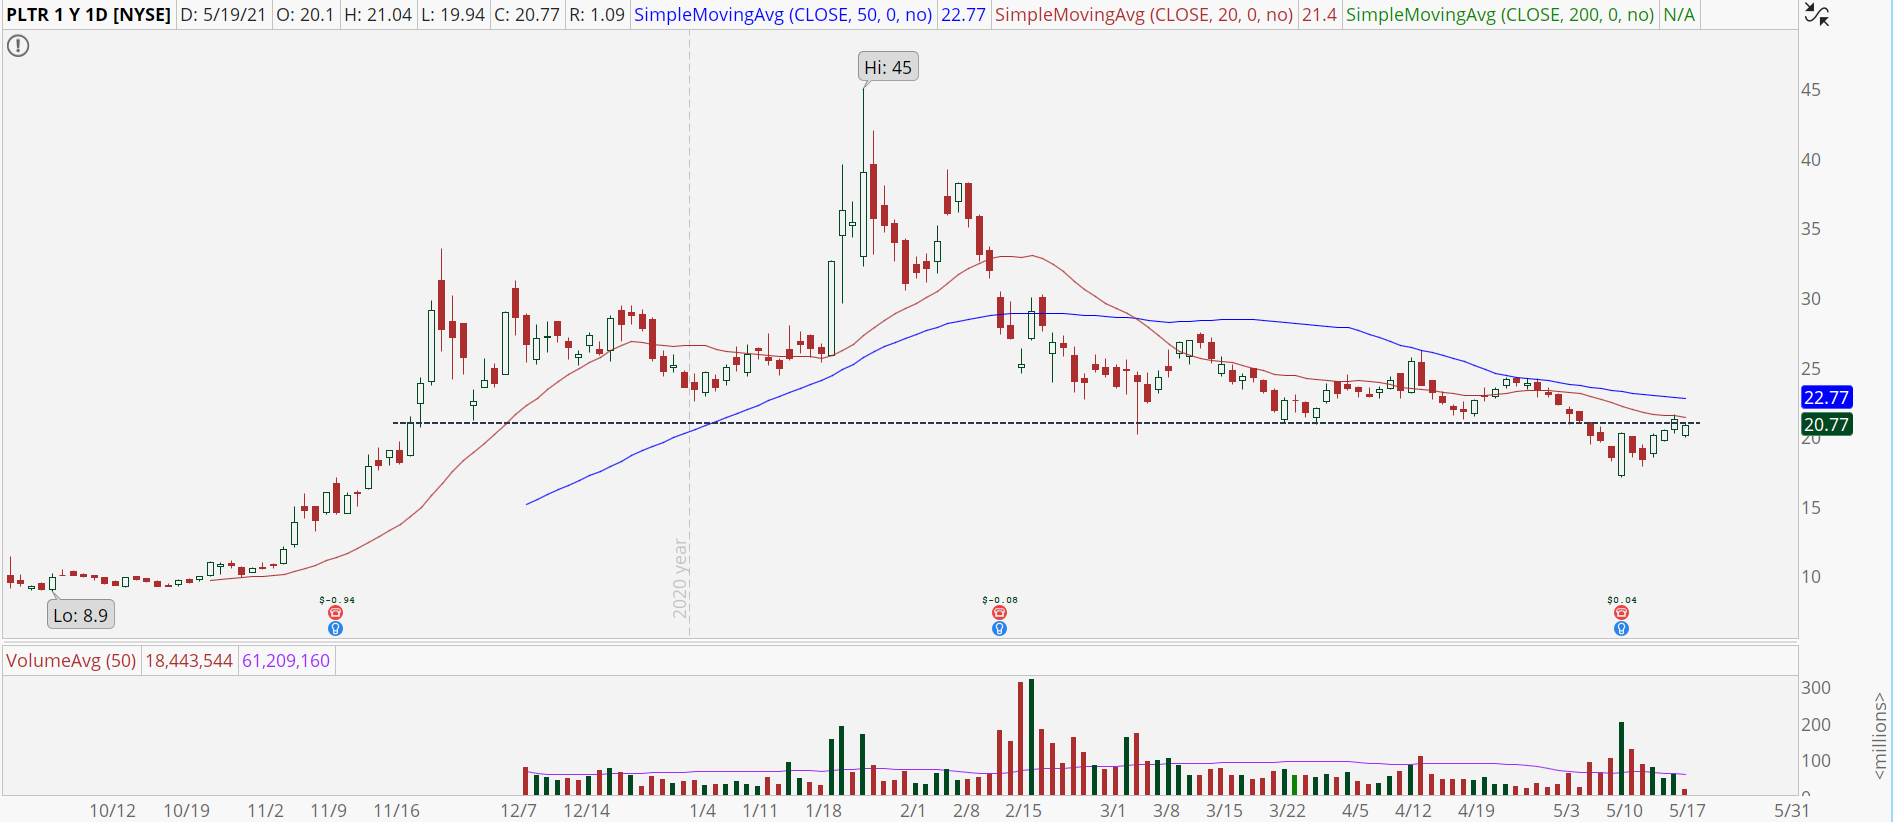Click the 4/5 date on the time axis

pos(1356,810)
